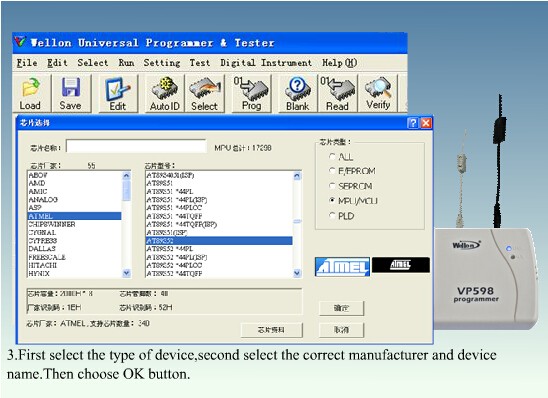Open the Digital Instrument menu
548x398 pixels.
(266, 63)
